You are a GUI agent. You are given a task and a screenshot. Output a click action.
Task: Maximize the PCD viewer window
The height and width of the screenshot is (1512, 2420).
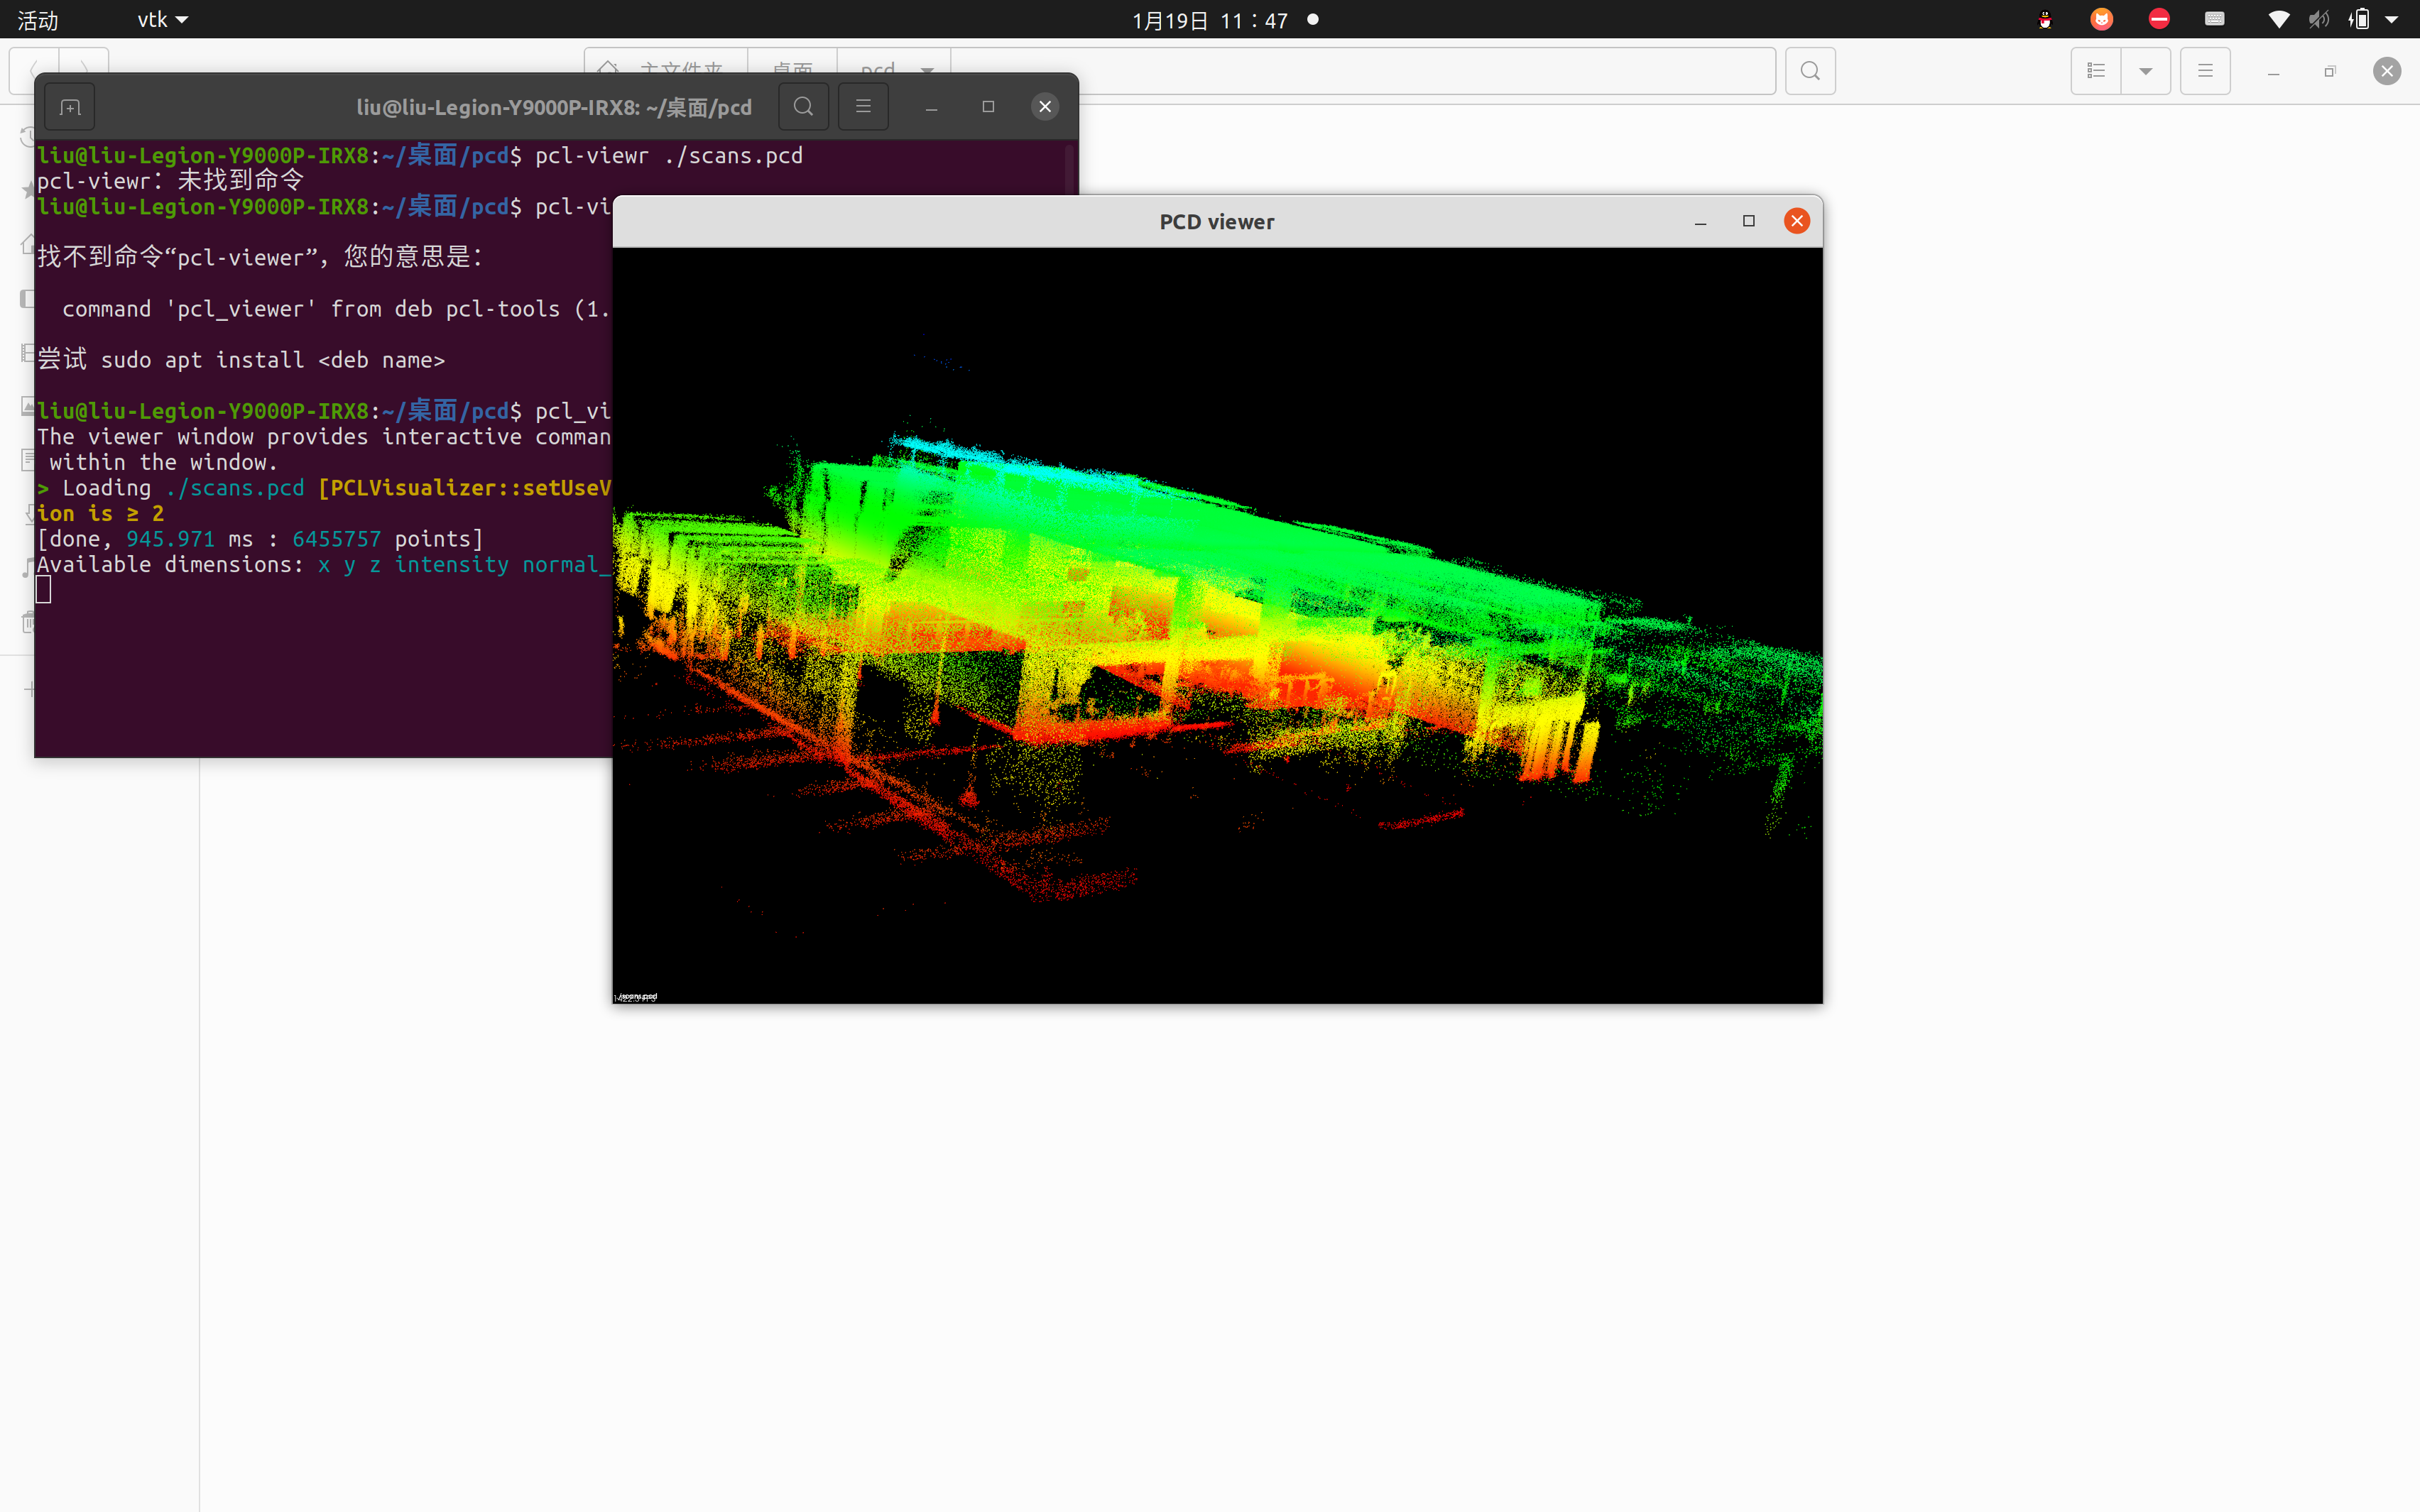tap(1749, 221)
